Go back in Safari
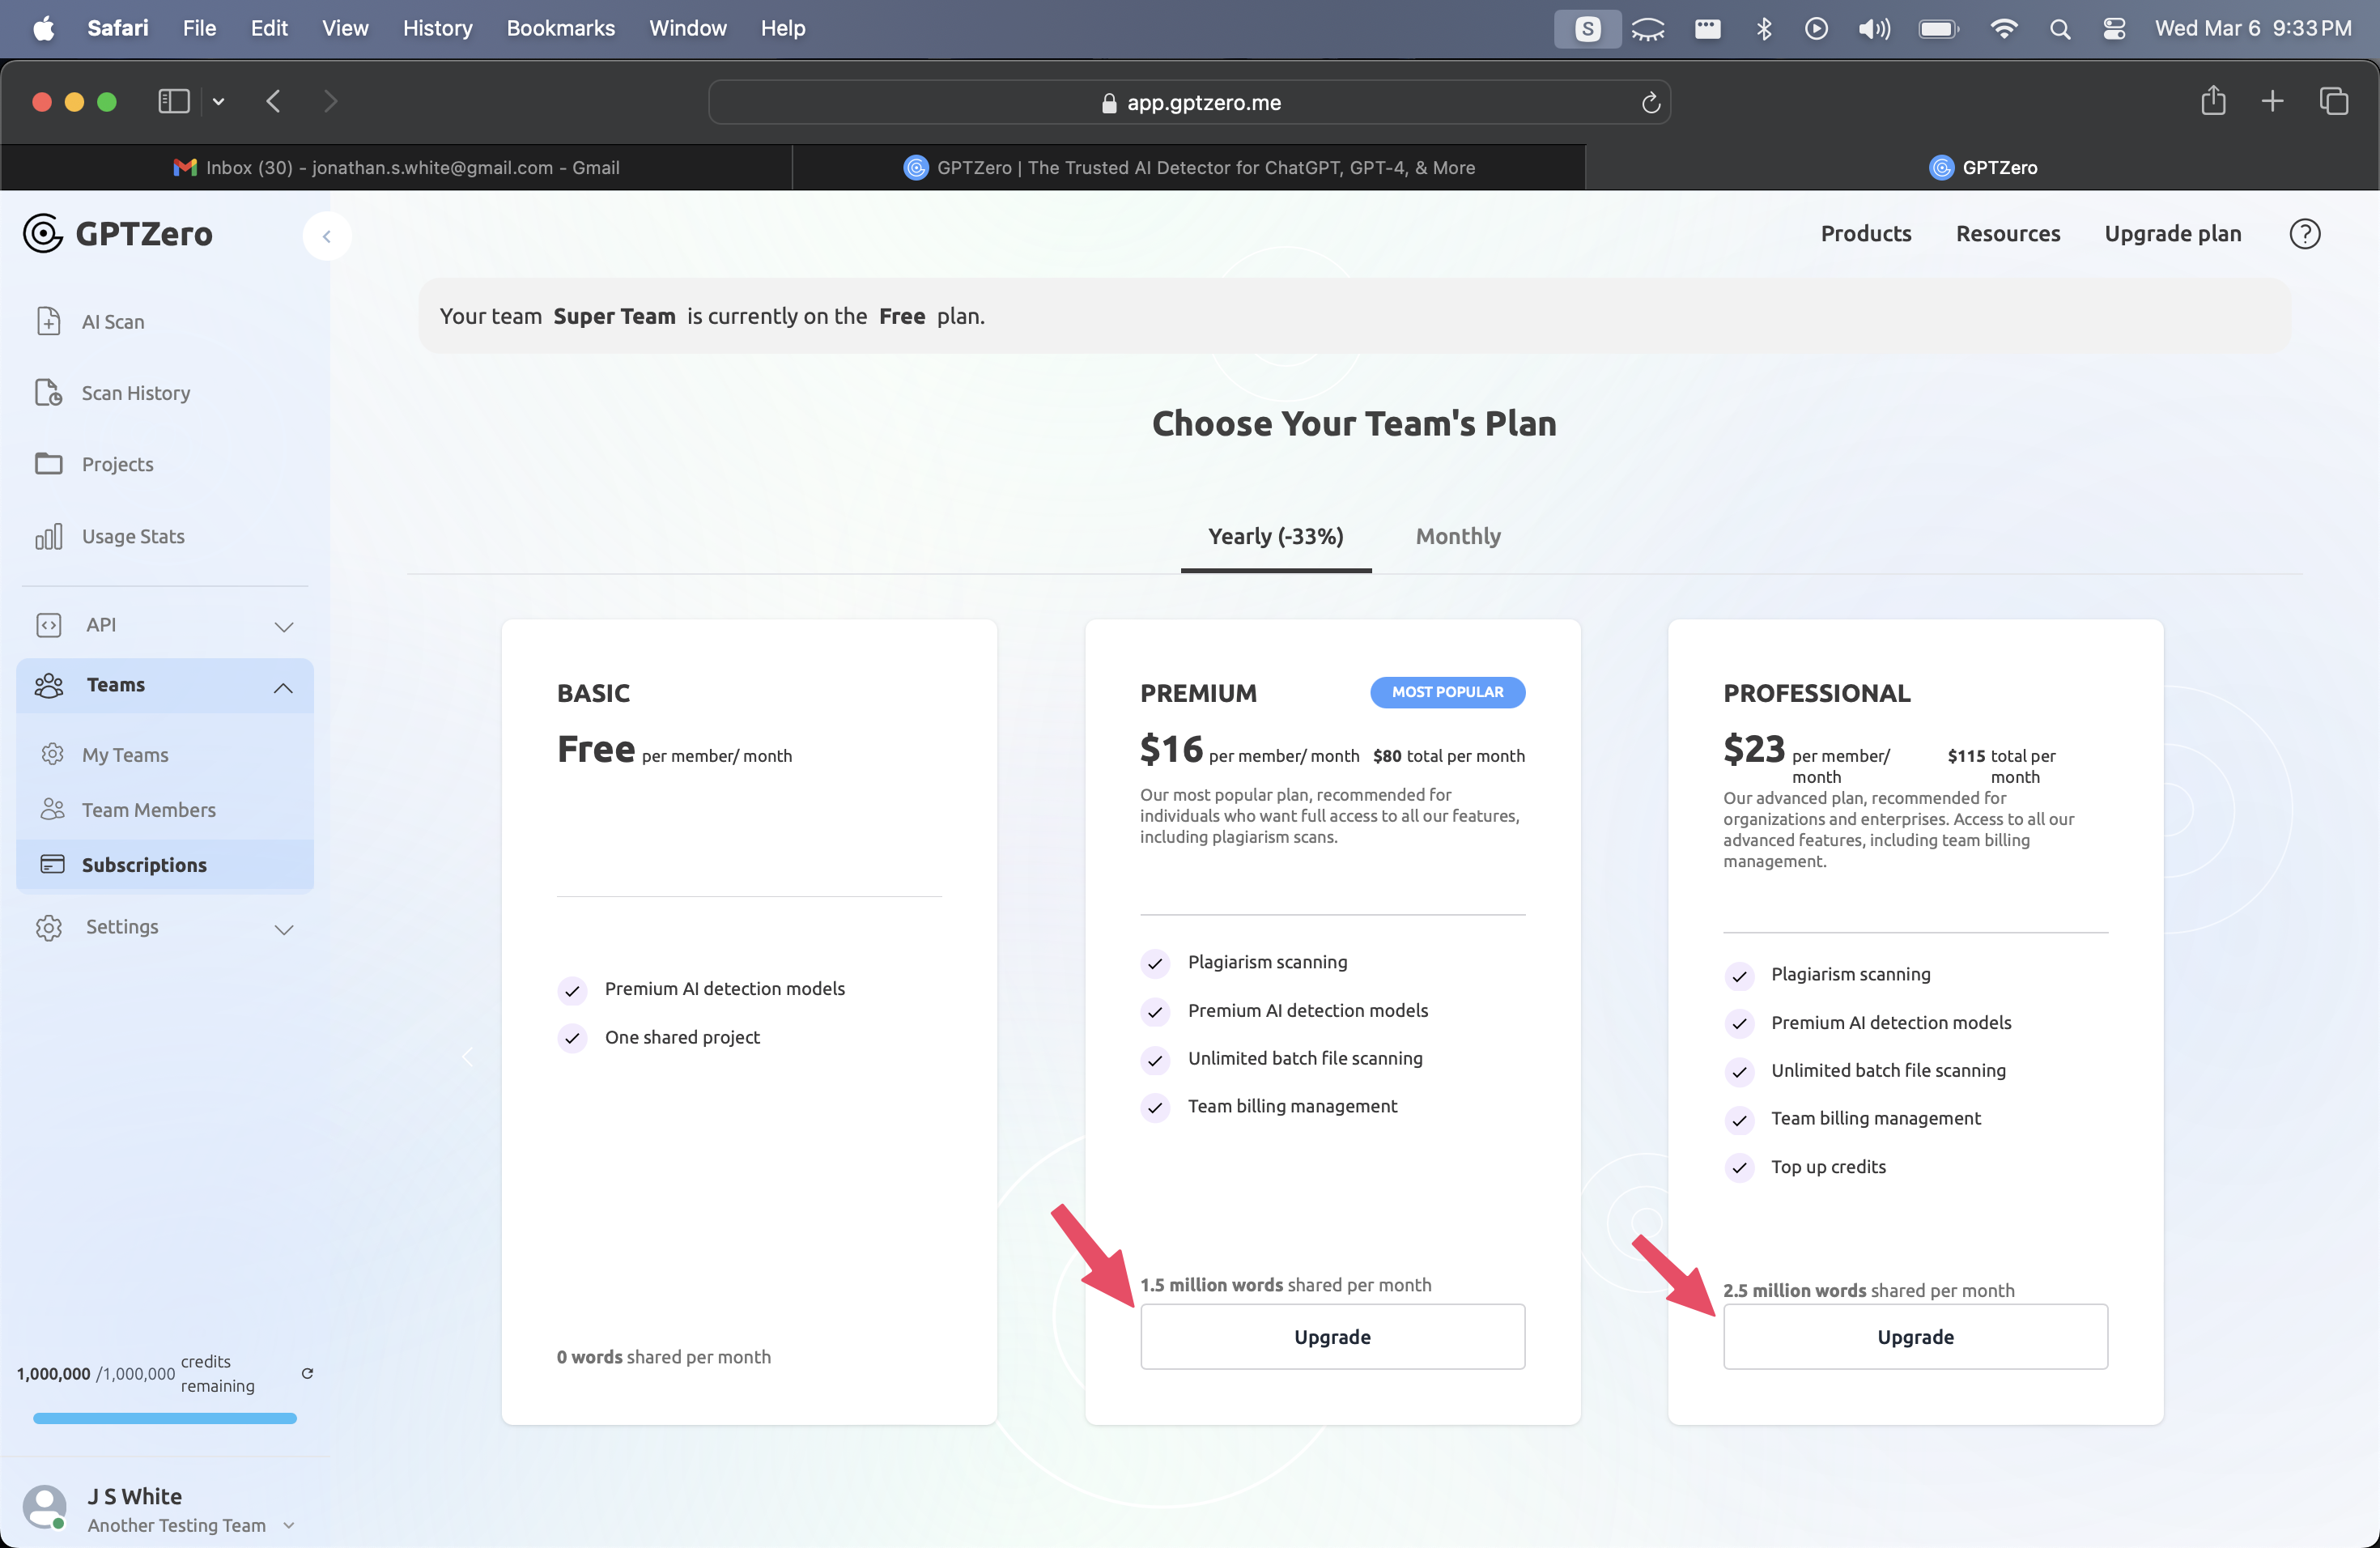2380x1548 pixels. [x=272, y=101]
